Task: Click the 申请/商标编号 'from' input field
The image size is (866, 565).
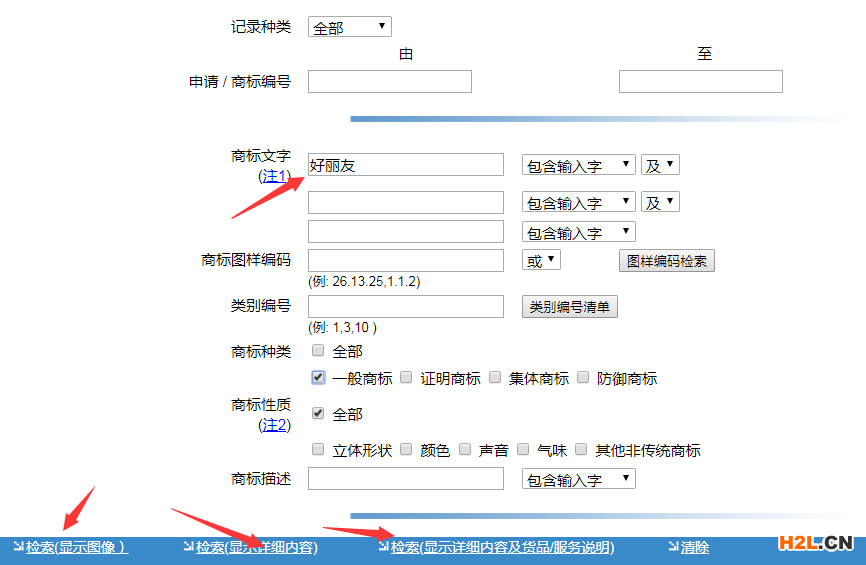Action: point(389,82)
